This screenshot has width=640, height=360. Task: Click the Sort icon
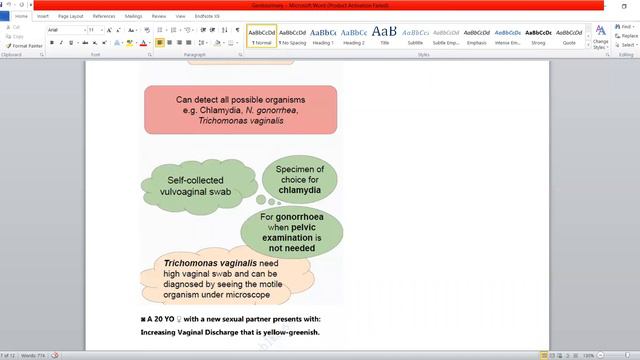pos(224,30)
